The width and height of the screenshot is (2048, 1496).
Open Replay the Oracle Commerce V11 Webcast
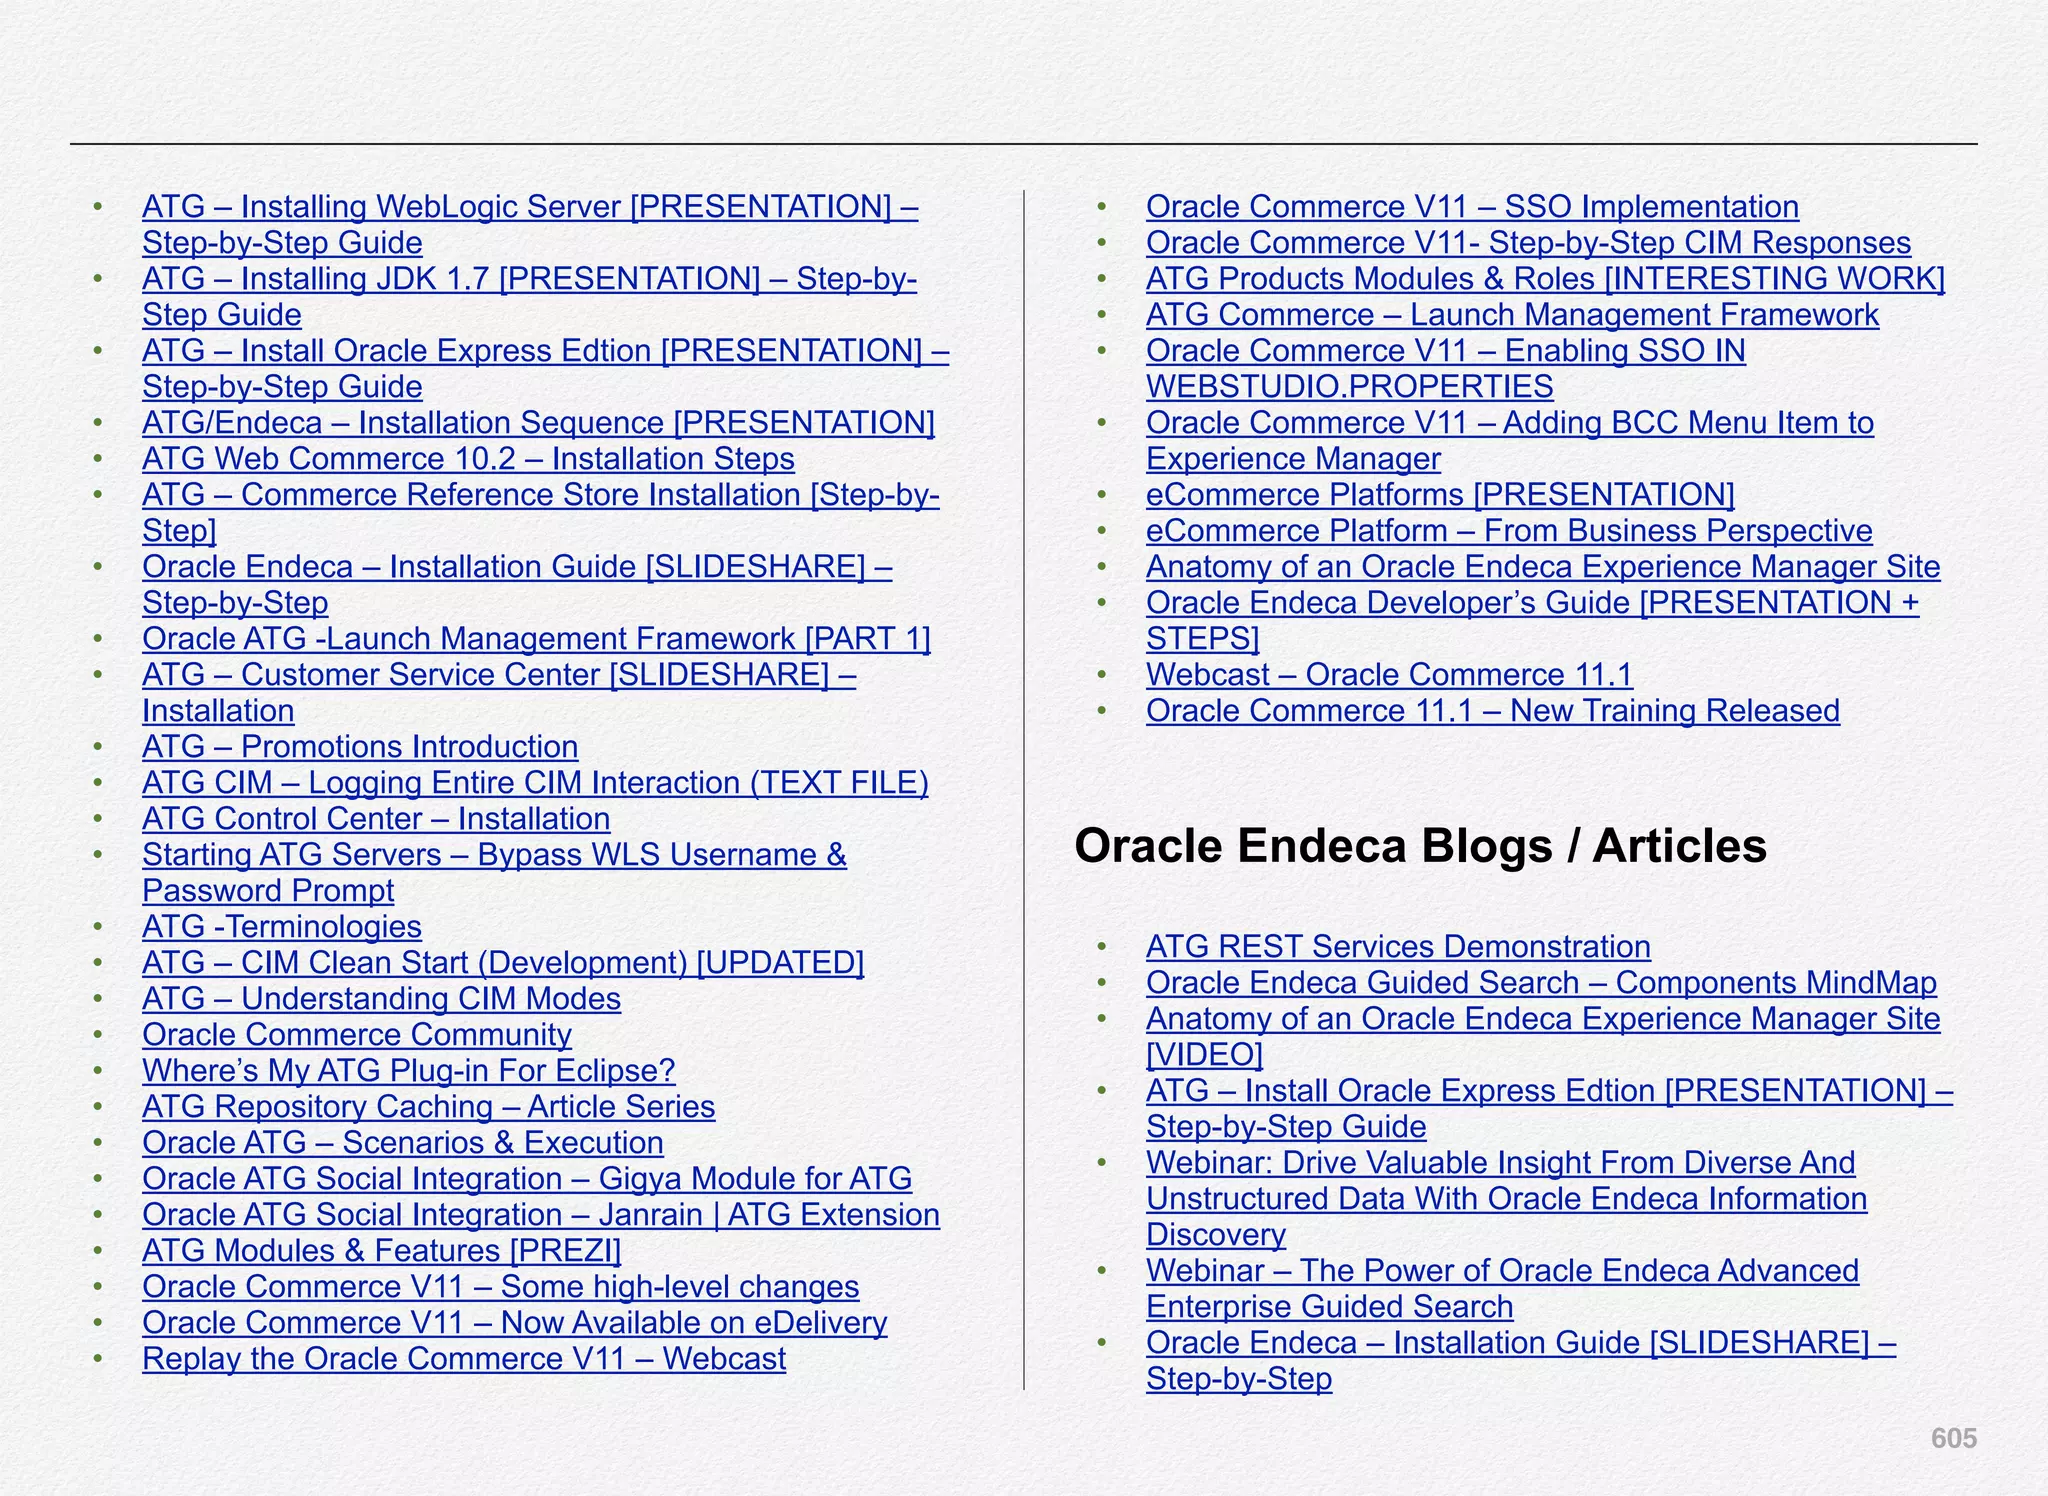point(464,1359)
